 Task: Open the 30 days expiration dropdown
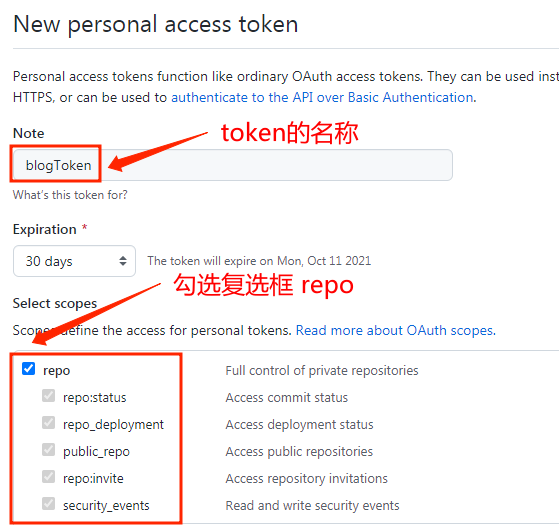click(x=75, y=261)
